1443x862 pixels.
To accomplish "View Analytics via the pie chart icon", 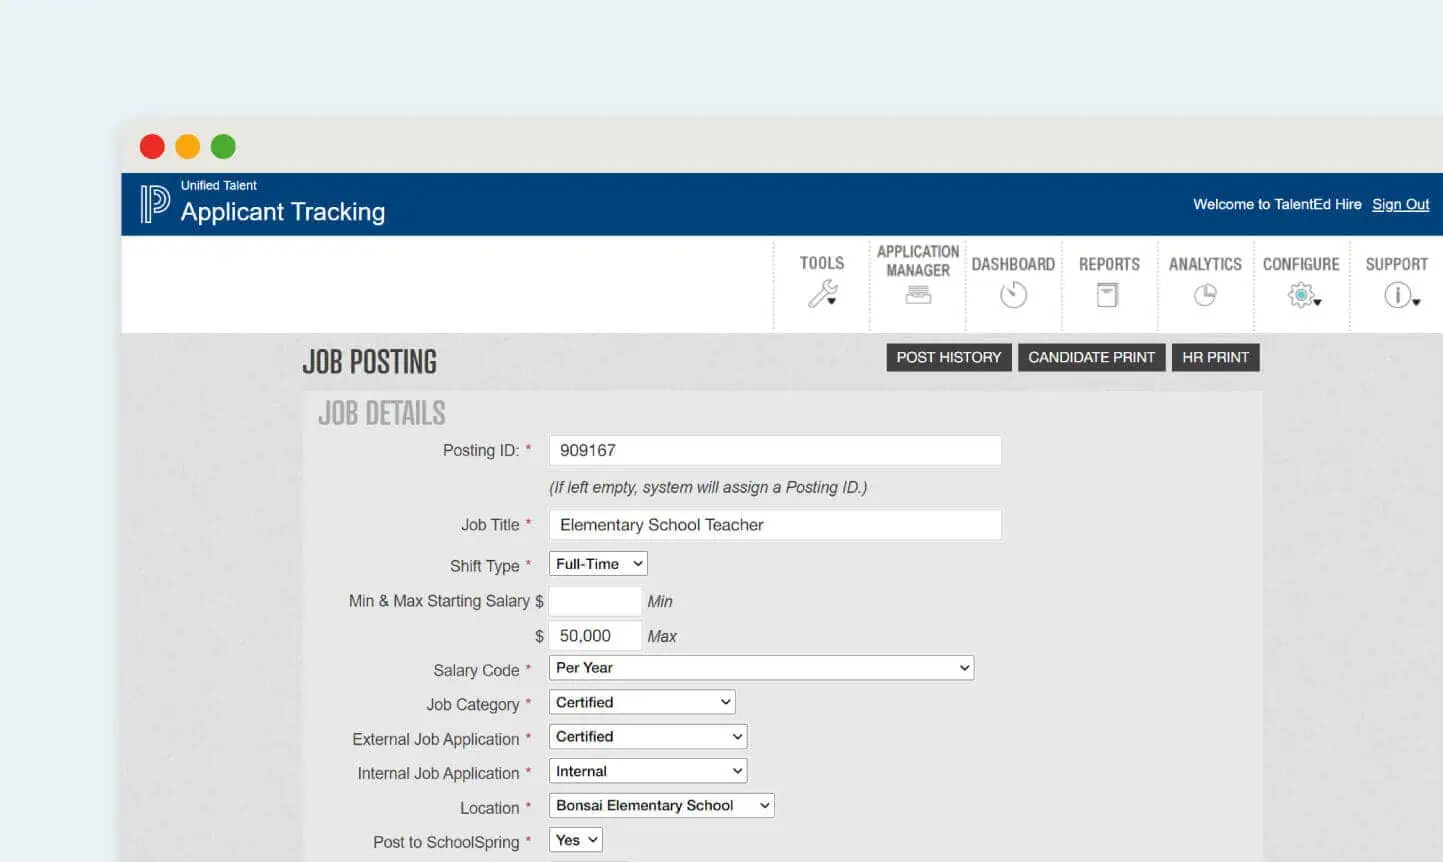I will [x=1204, y=295].
